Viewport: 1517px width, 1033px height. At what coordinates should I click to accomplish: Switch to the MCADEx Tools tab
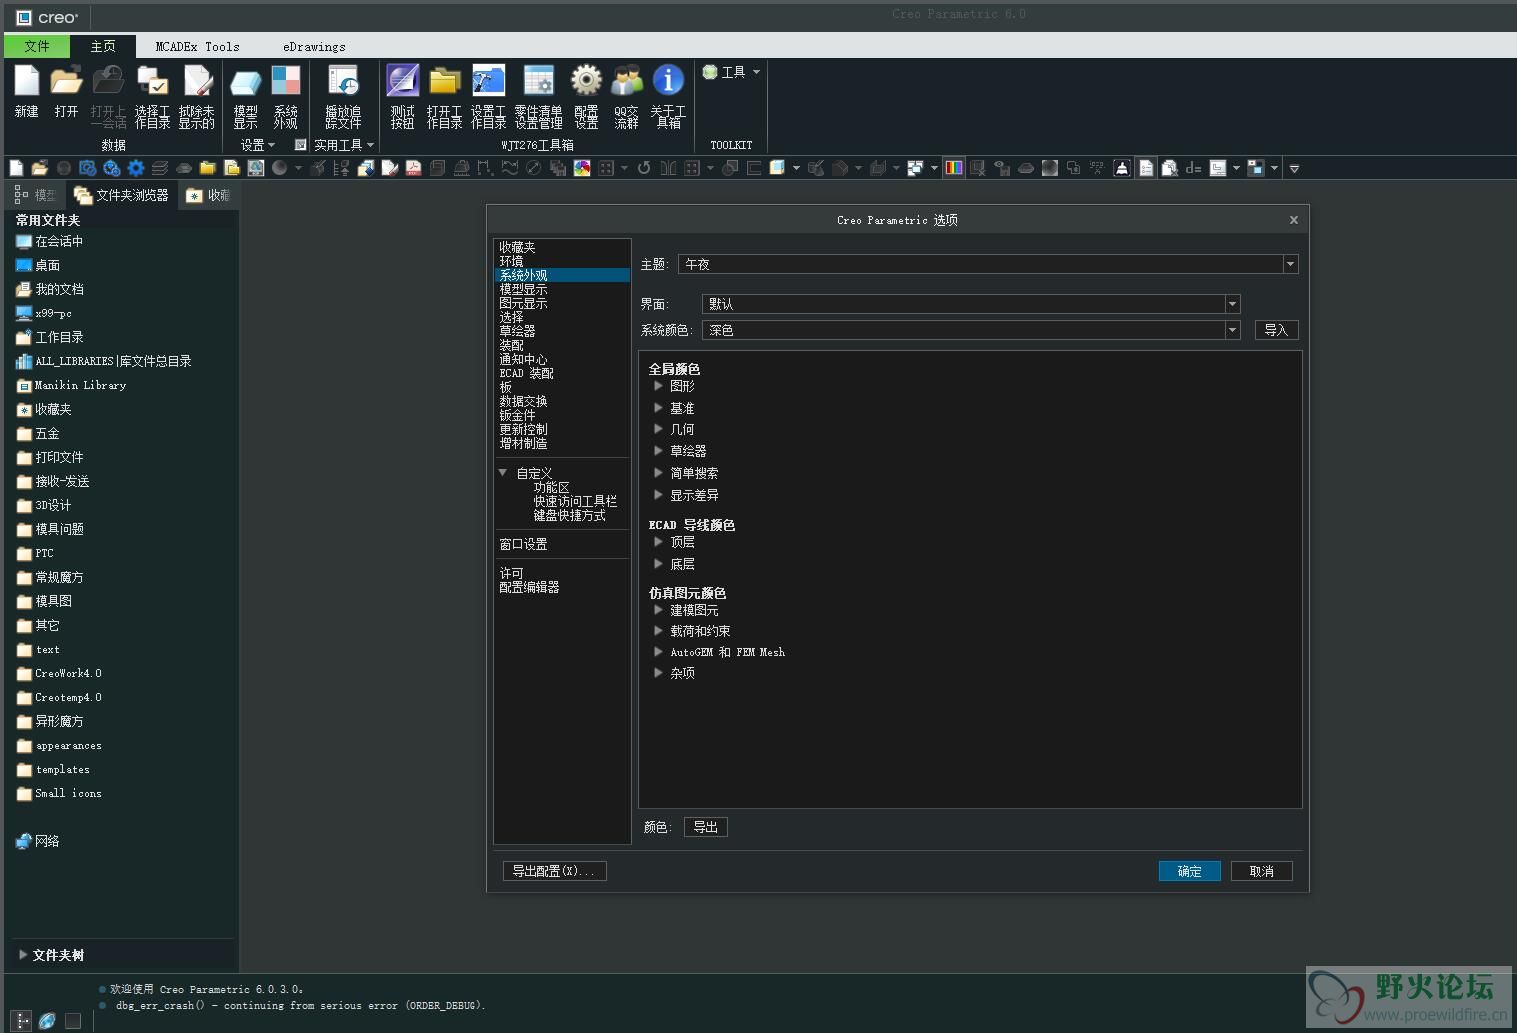[197, 46]
